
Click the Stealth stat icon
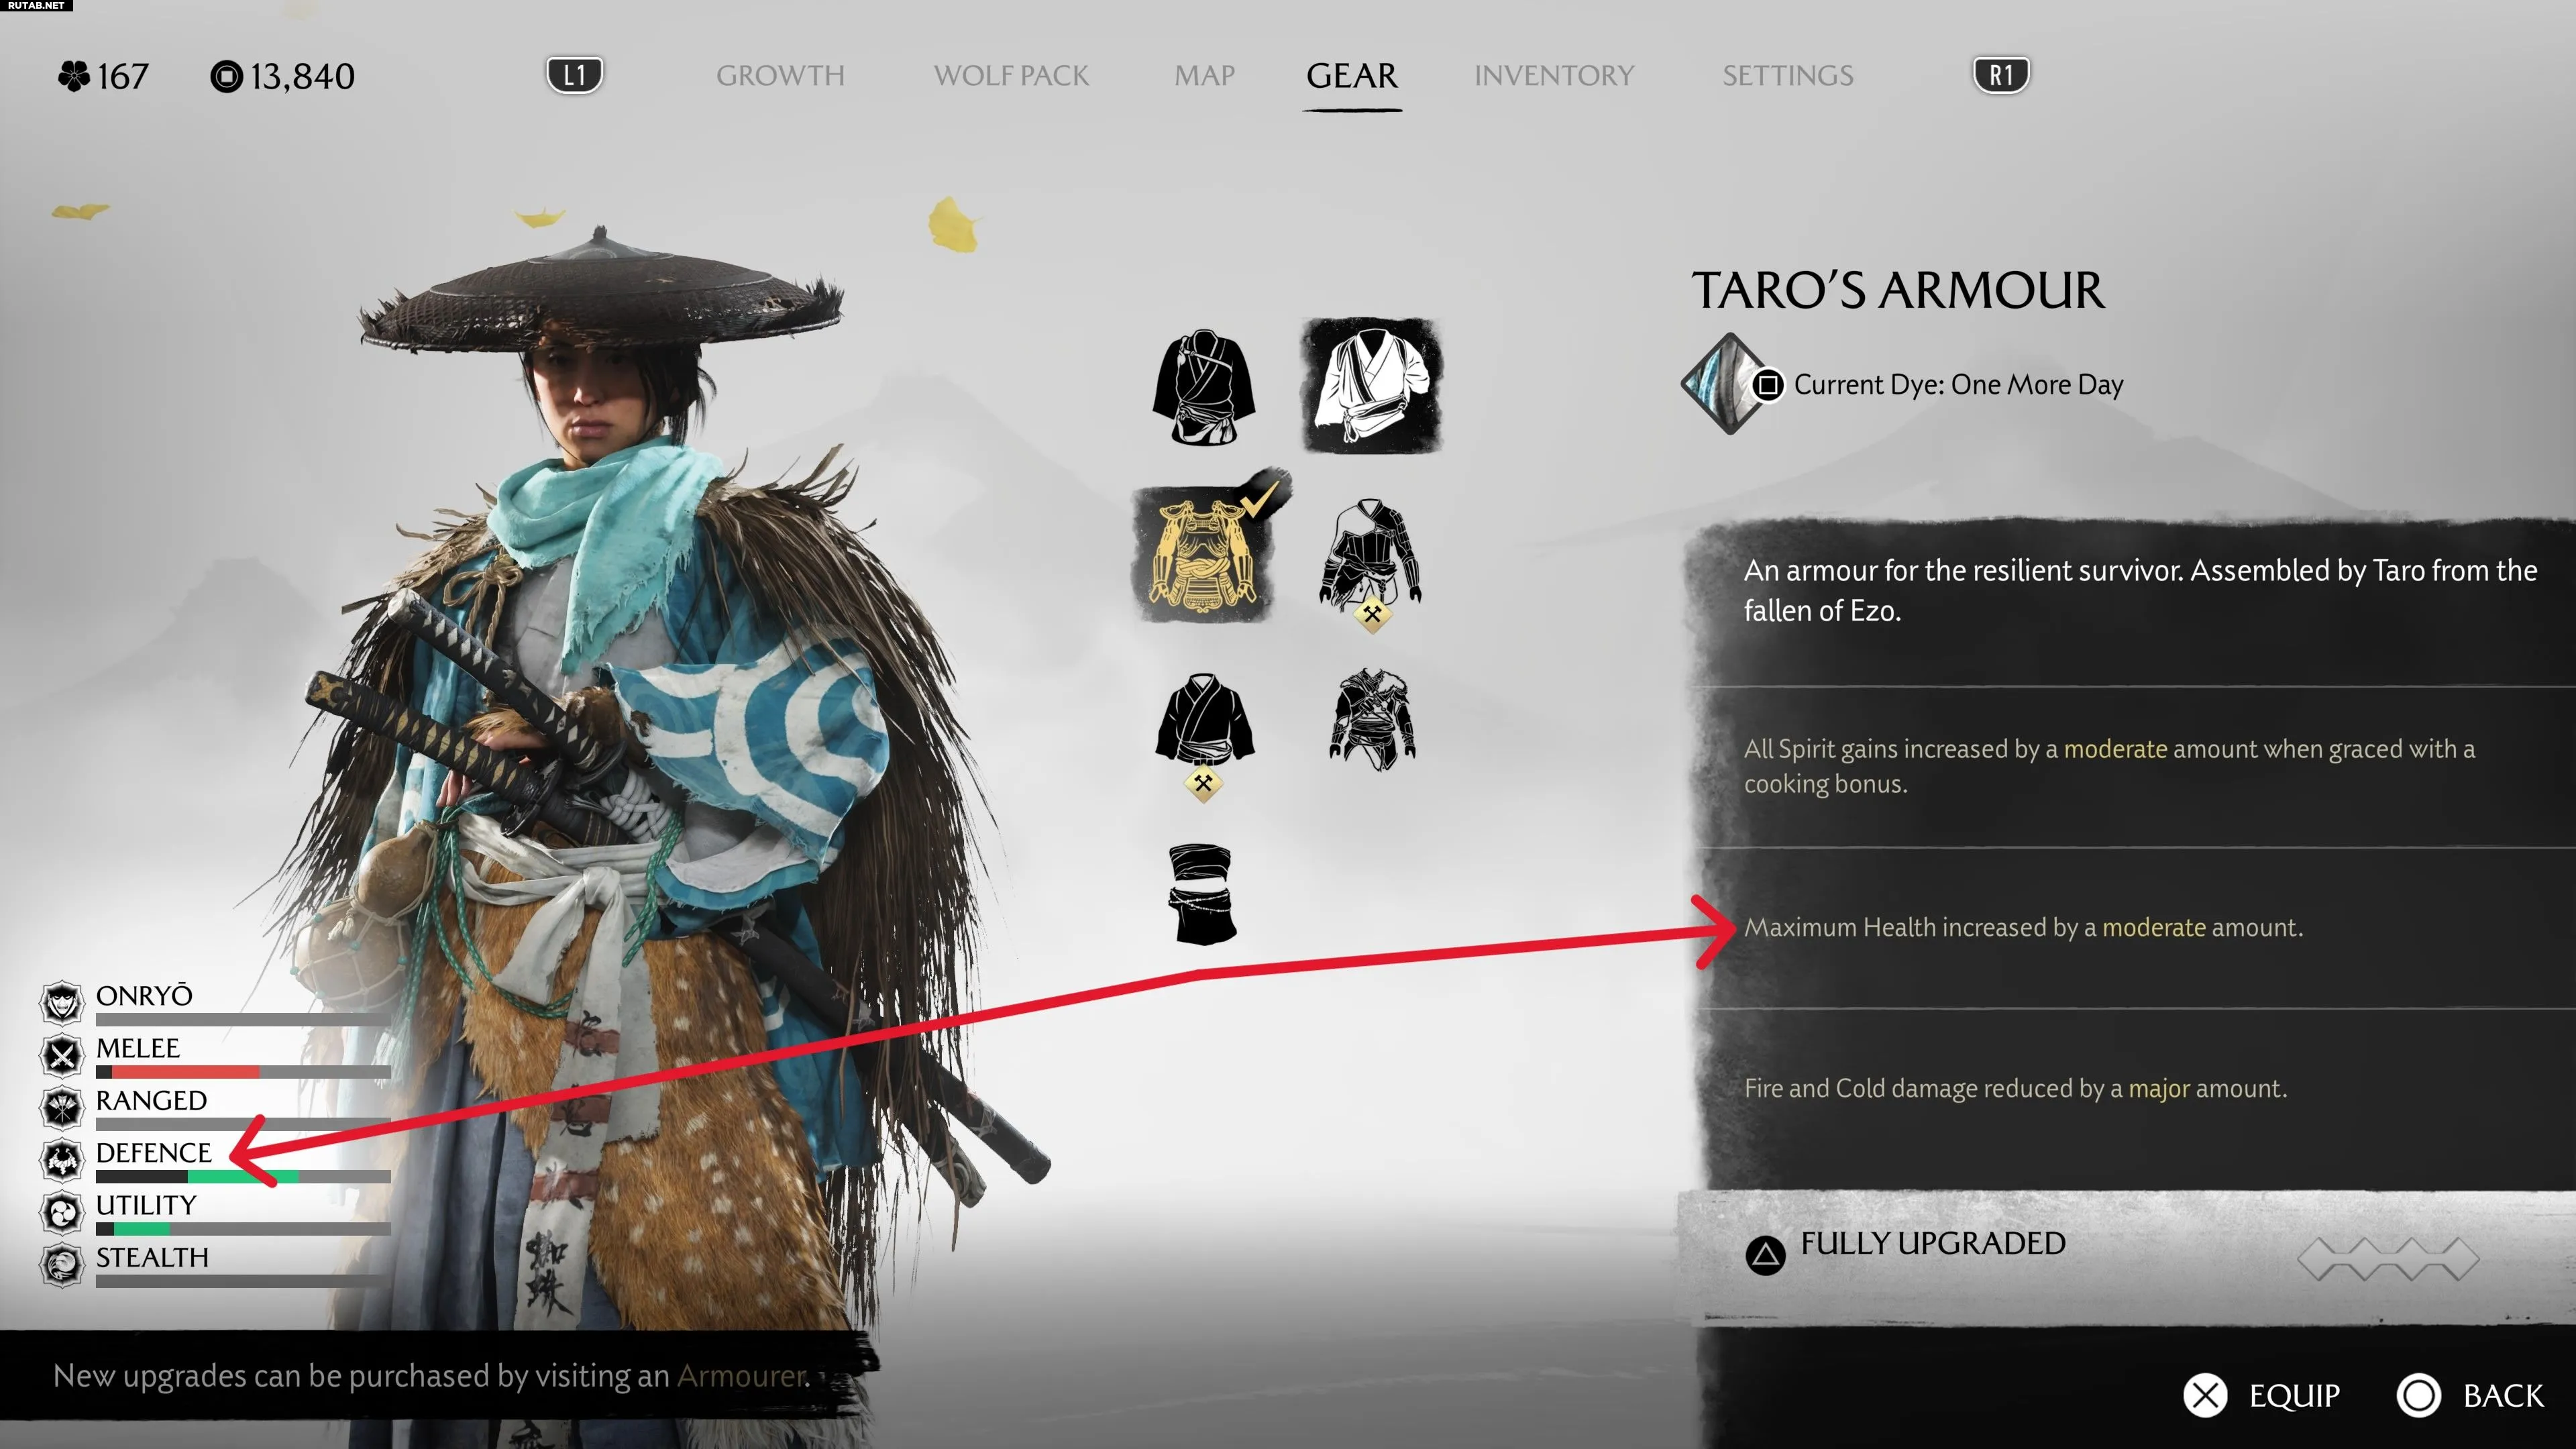[62, 1264]
